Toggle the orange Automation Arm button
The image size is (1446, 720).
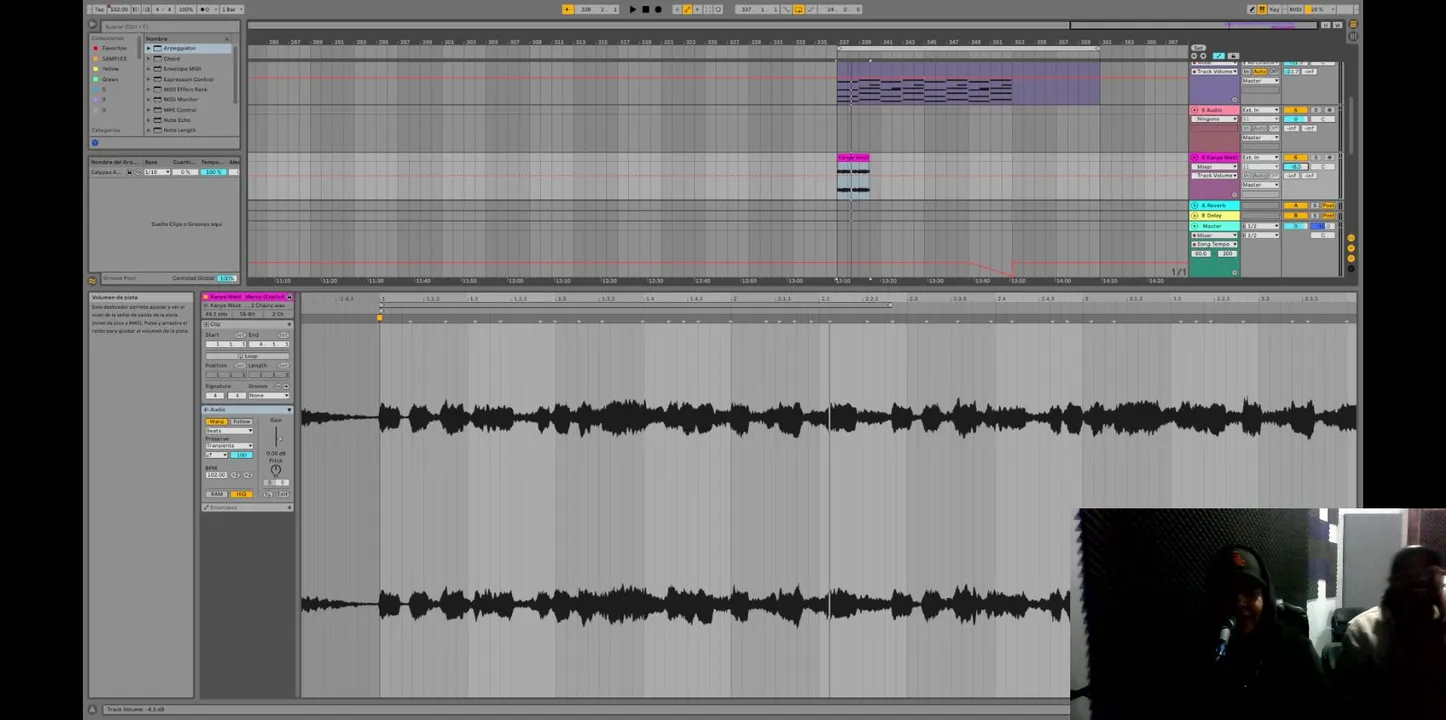pyautogui.click(x=687, y=9)
